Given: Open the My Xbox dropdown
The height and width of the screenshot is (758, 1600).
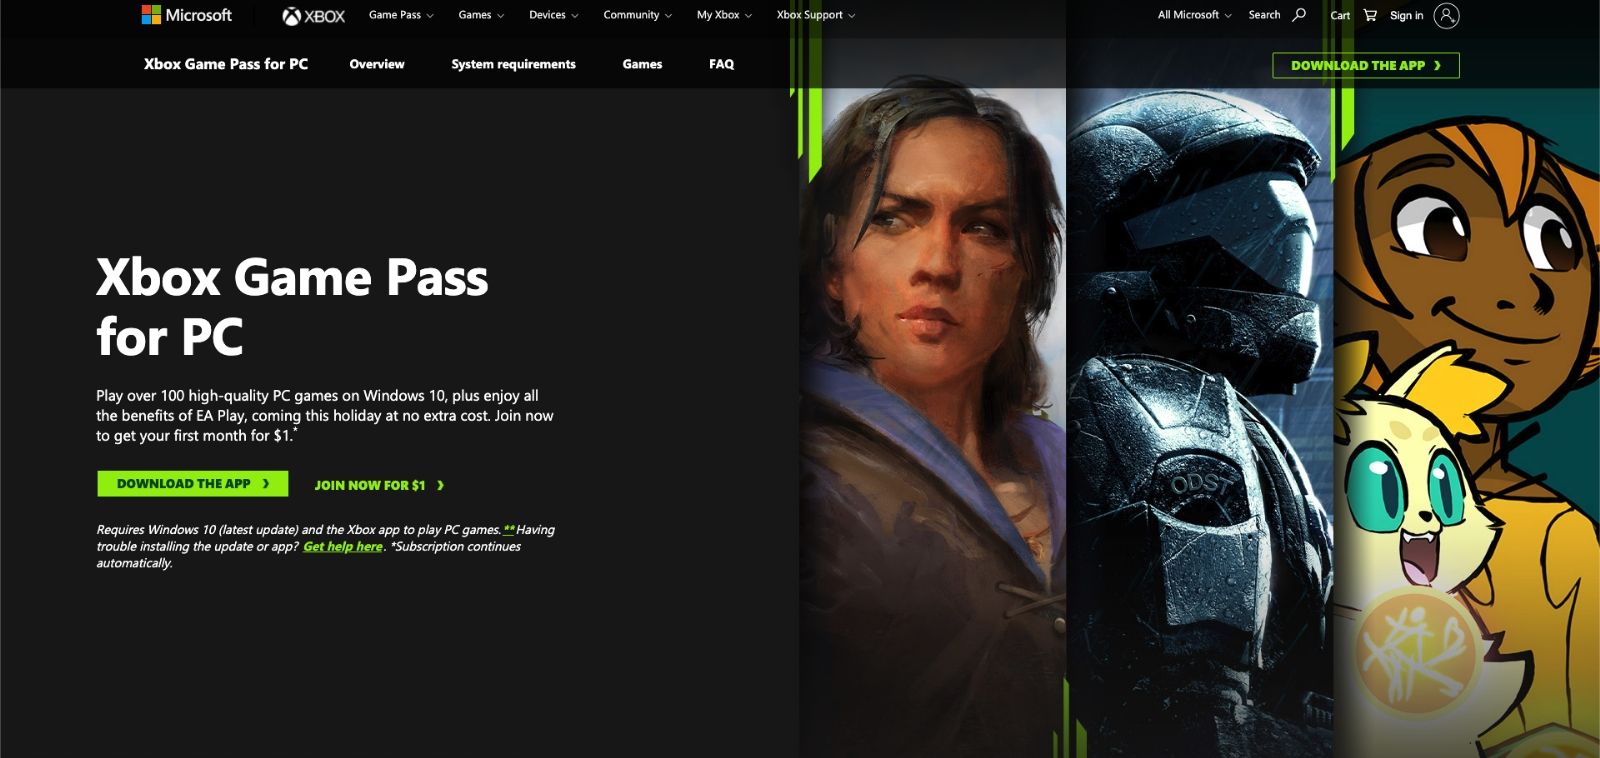Looking at the screenshot, I should [724, 15].
